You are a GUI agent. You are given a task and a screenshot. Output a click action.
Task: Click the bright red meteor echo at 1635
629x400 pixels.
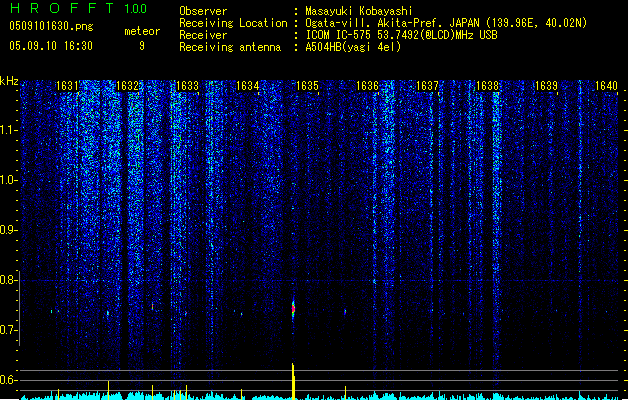click(x=293, y=309)
